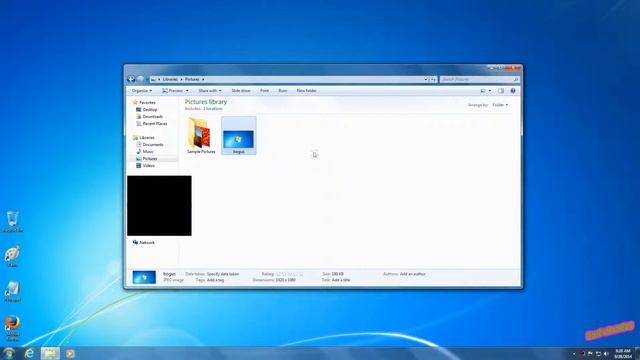Click Add a tag field
This screenshot has height=360, width=640.
coord(215,280)
